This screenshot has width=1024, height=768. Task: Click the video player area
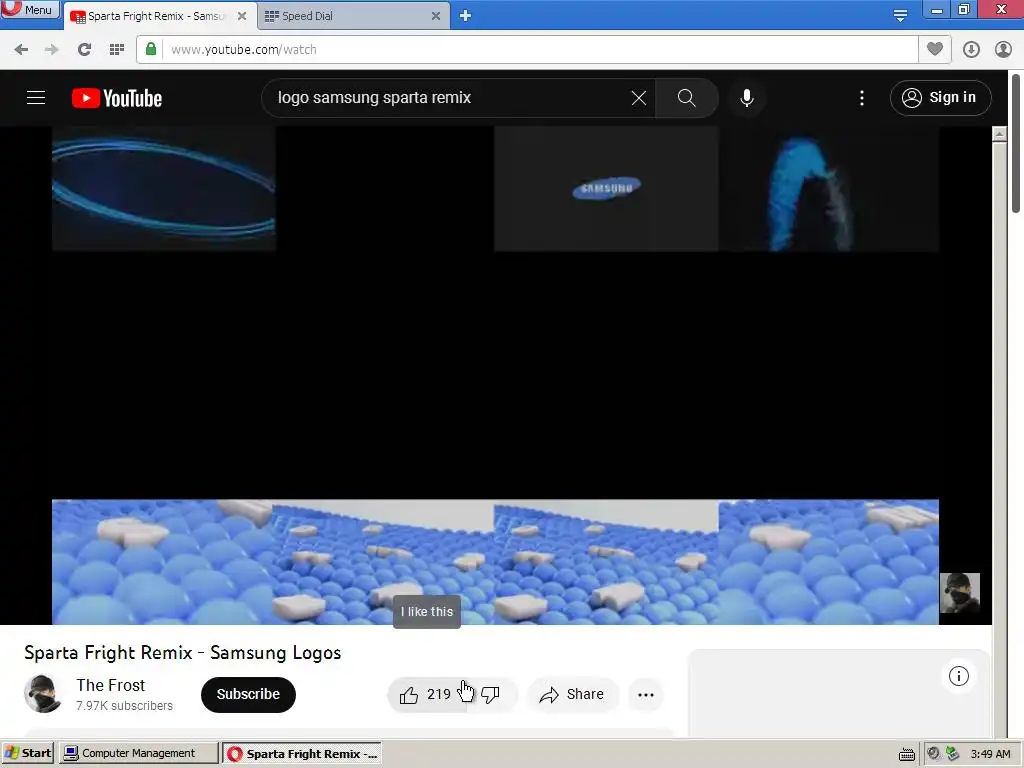[496, 376]
